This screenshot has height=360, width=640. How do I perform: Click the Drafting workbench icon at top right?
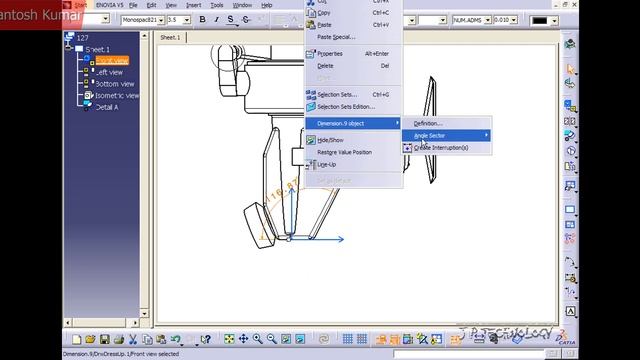click(x=570, y=44)
